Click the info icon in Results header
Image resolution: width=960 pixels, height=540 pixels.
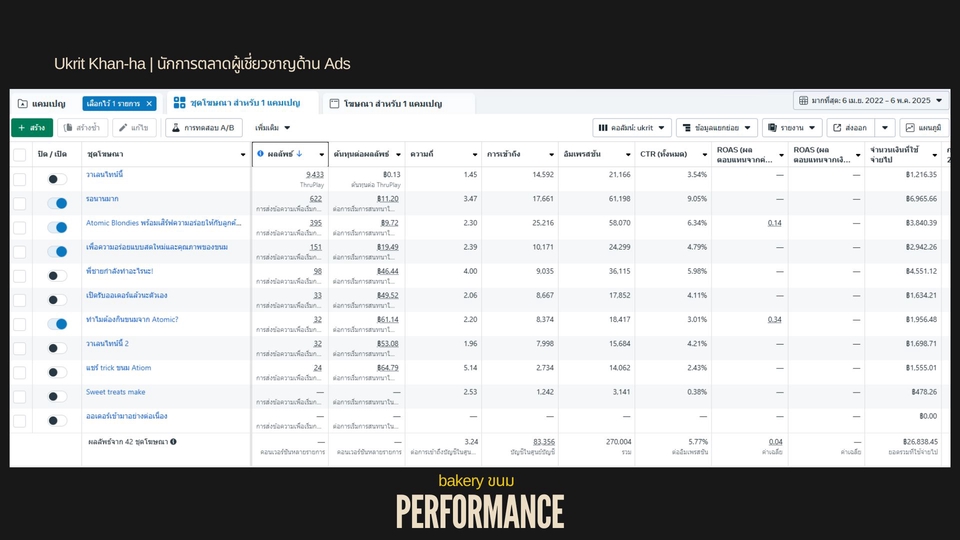pyautogui.click(x=260, y=154)
